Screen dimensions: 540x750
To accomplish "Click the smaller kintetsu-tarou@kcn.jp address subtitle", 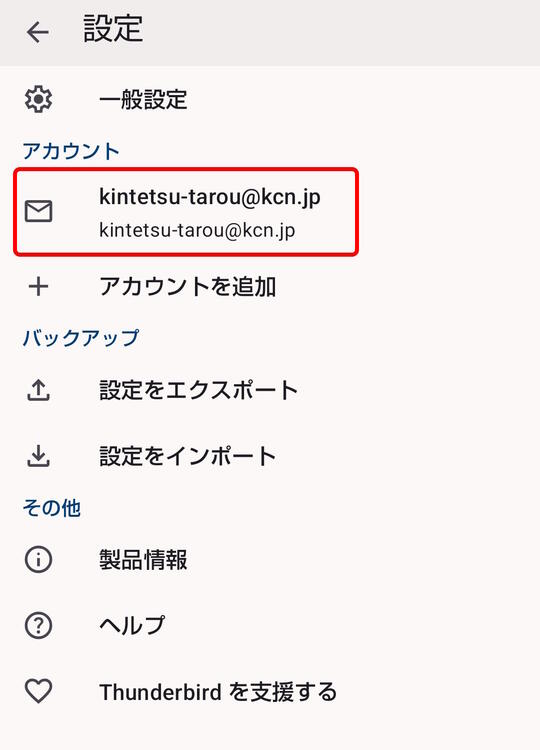I will pos(197,231).
